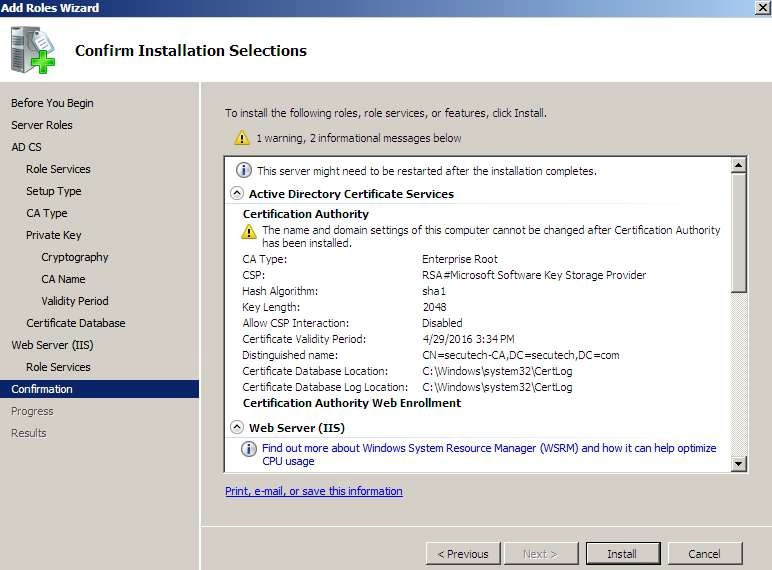Image resolution: width=772 pixels, height=570 pixels.
Task: Open the Server Roles step
Action: point(42,125)
